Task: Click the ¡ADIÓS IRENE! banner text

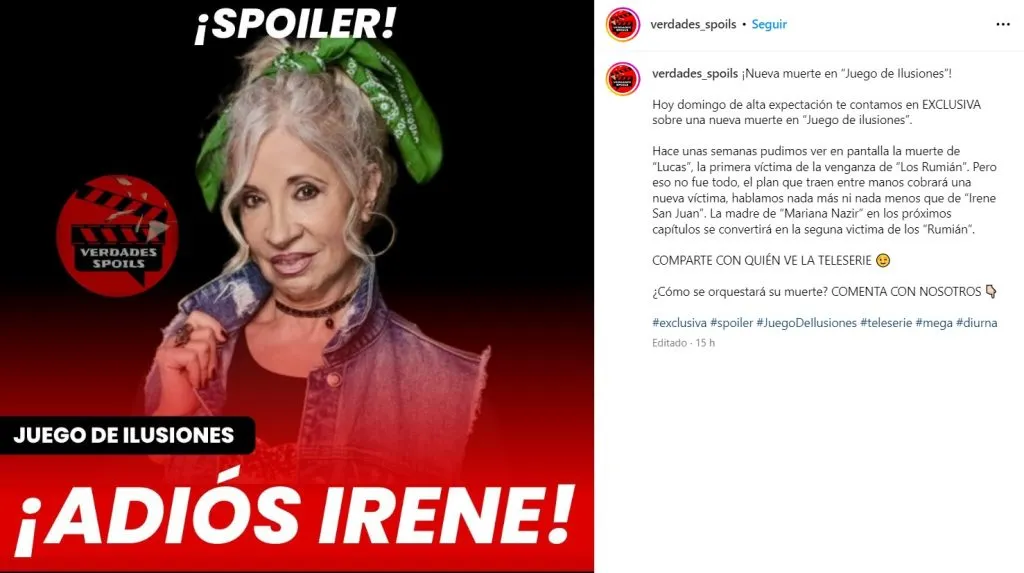Action: (x=295, y=517)
